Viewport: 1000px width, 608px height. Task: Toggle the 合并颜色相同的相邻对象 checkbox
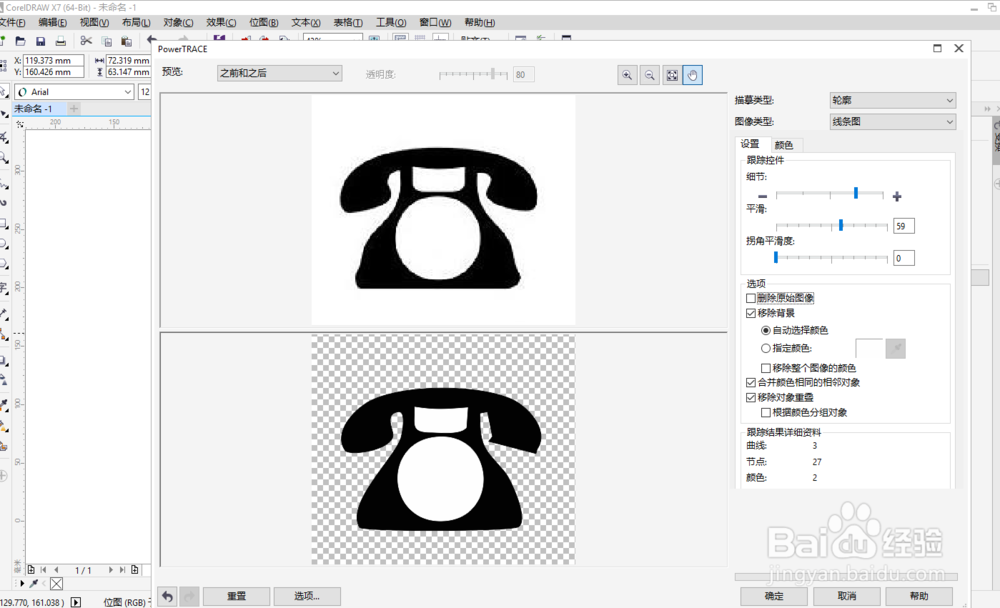[x=751, y=383]
